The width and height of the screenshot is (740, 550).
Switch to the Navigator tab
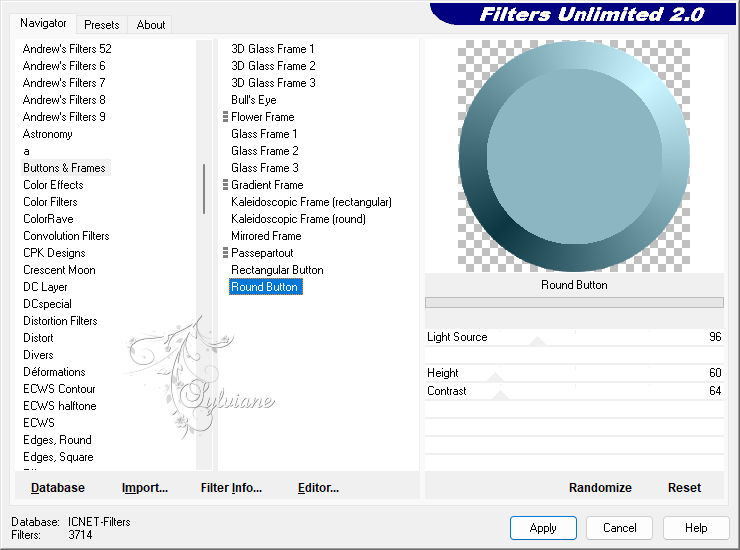[x=43, y=23]
